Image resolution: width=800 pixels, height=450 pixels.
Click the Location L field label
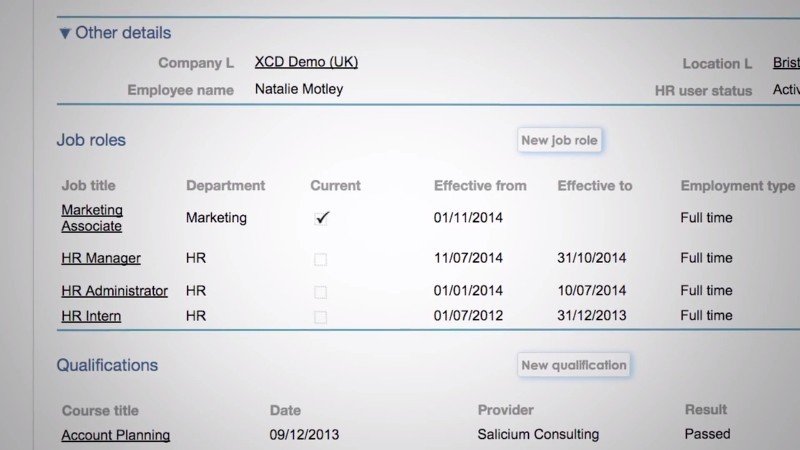click(x=717, y=64)
